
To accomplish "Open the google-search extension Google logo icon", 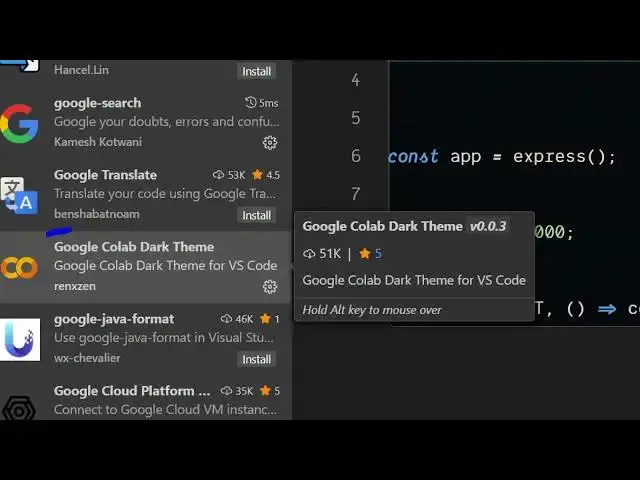I will (x=19, y=124).
